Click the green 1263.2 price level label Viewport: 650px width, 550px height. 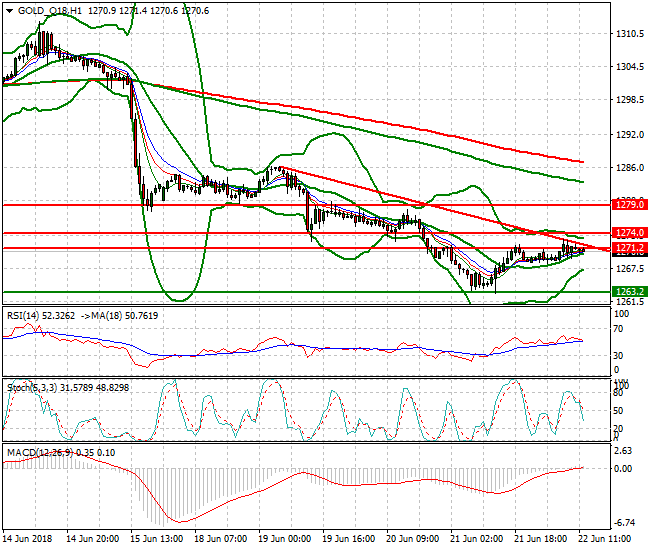point(627,292)
